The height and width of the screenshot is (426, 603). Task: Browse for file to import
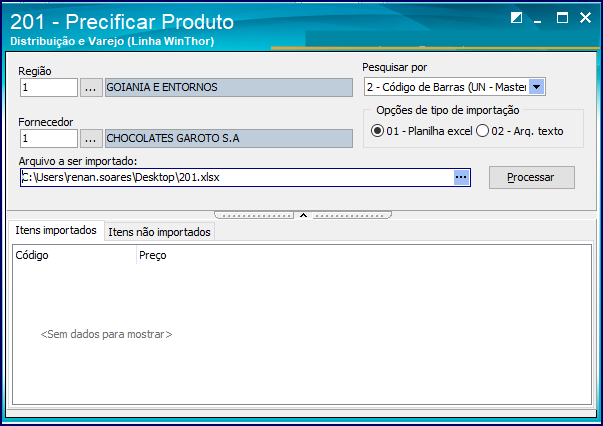pos(461,177)
